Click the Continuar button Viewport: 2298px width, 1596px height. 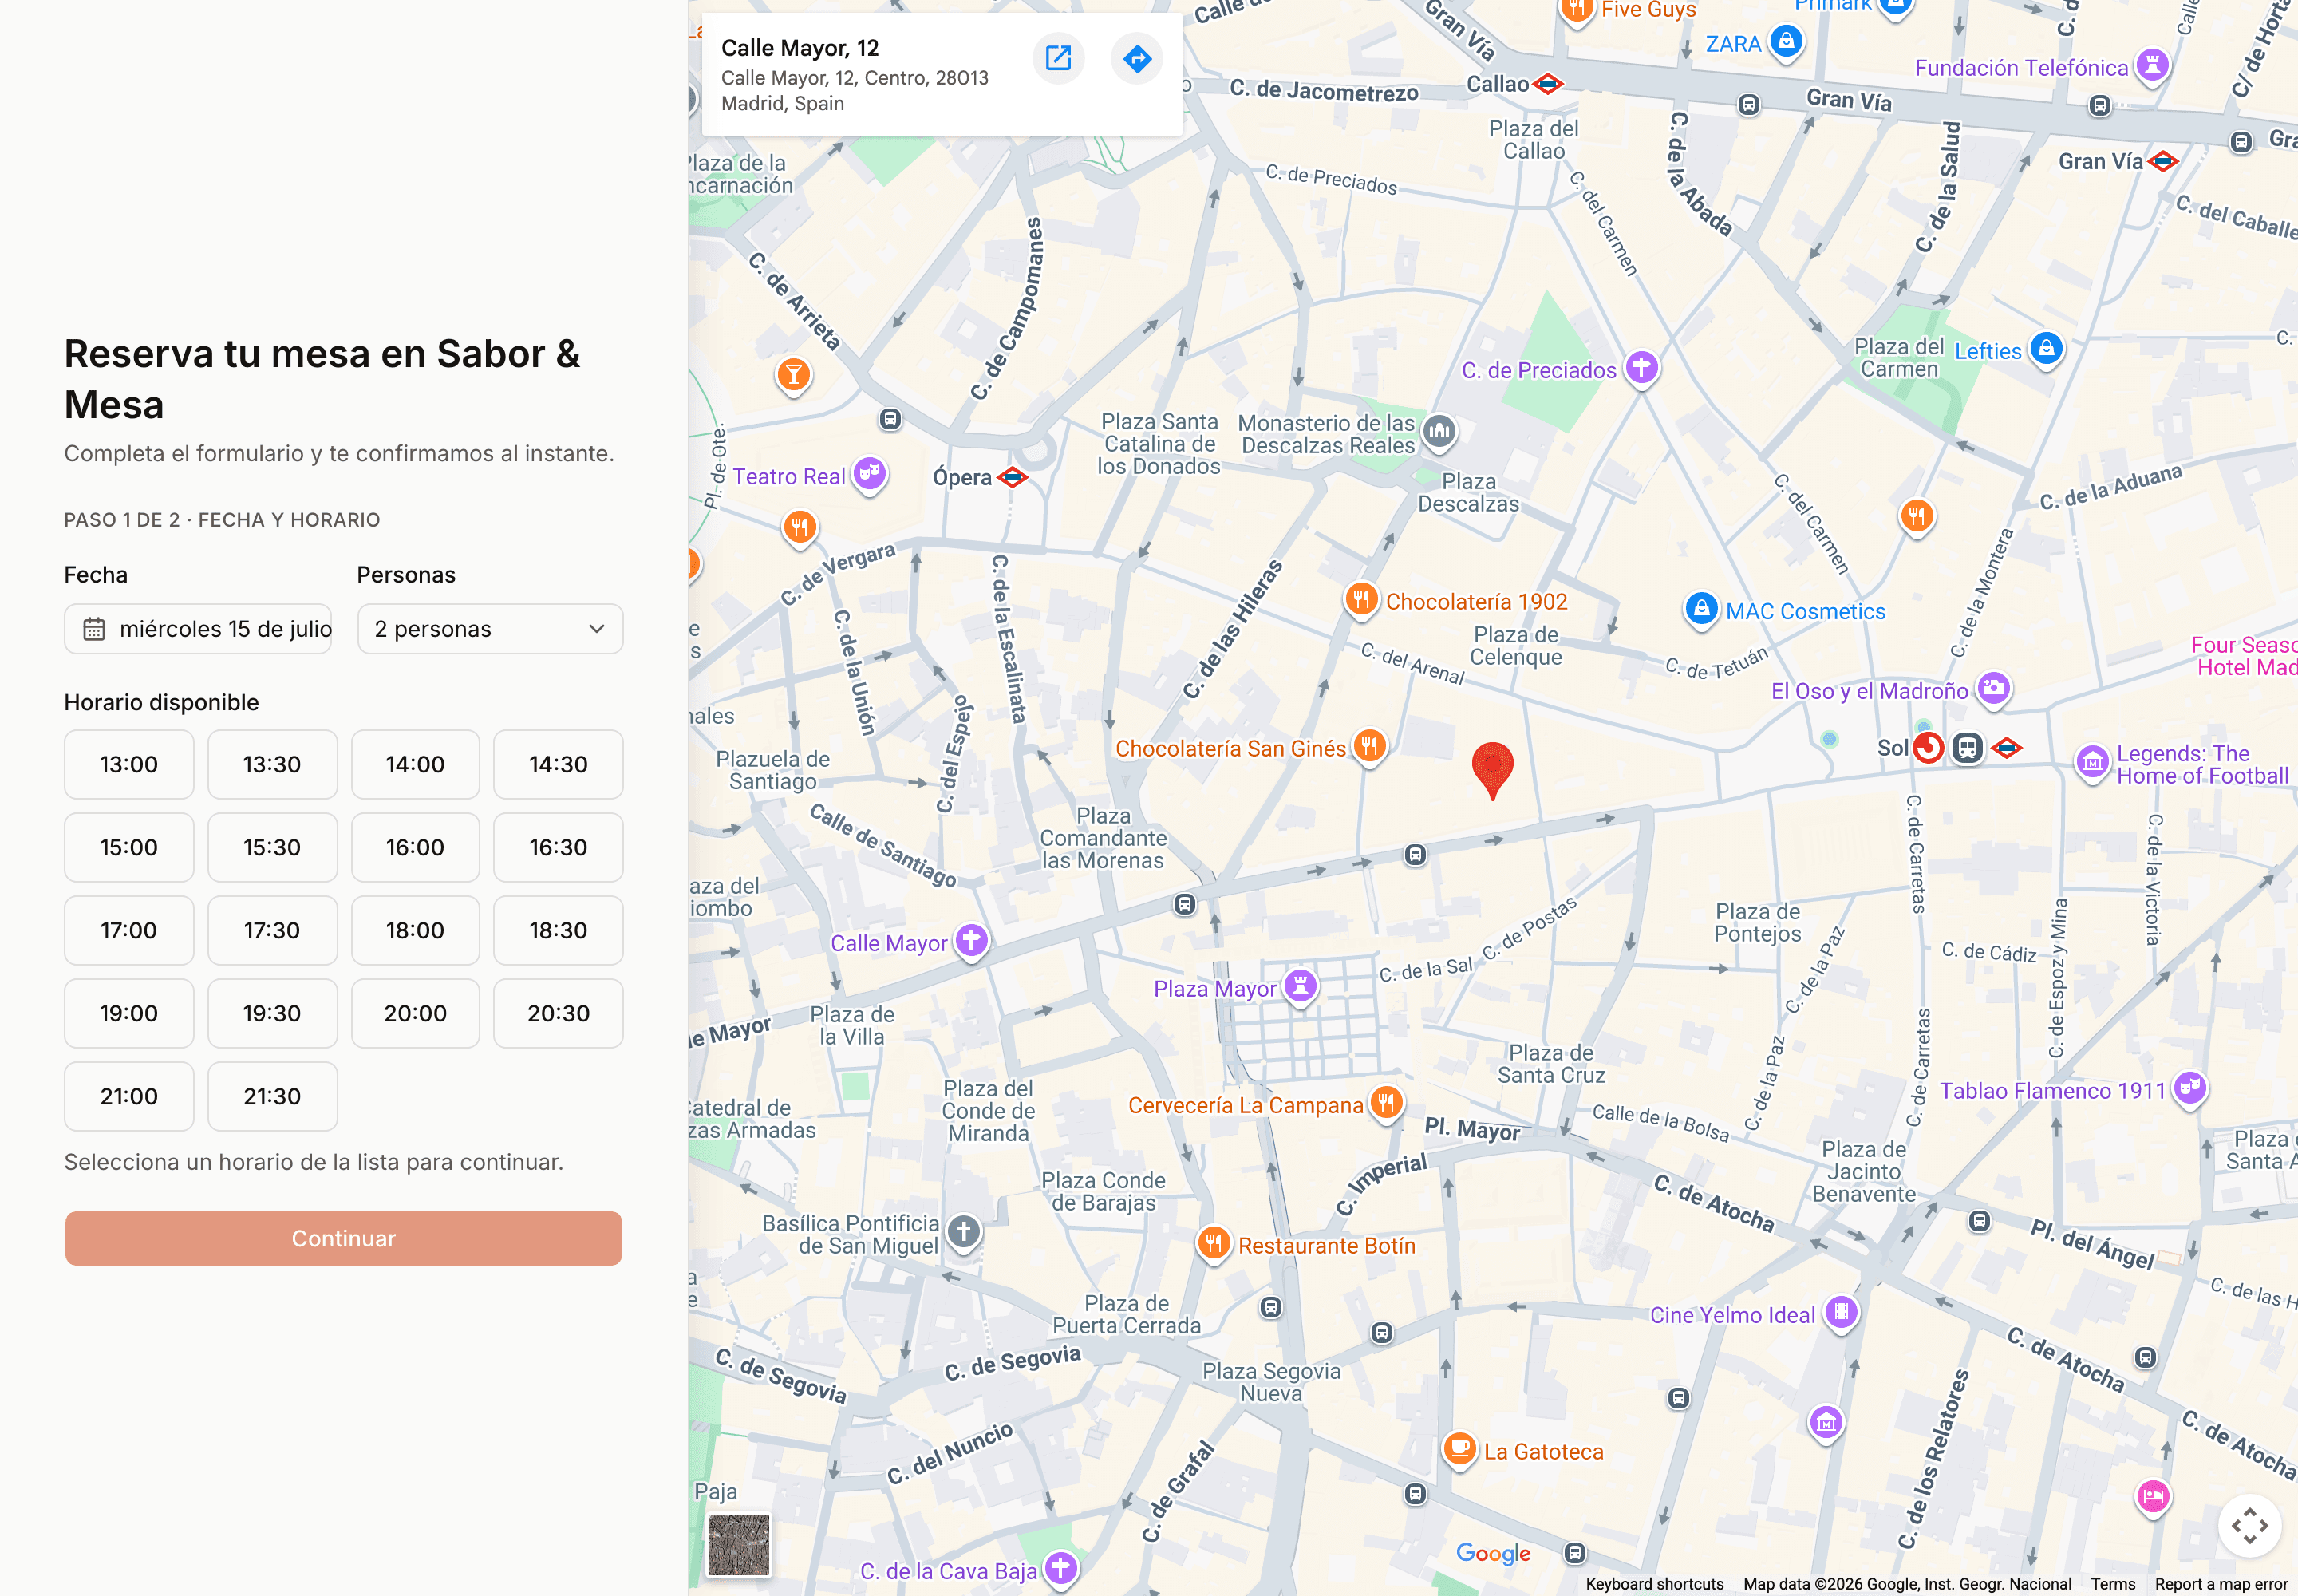(343, 1238)
